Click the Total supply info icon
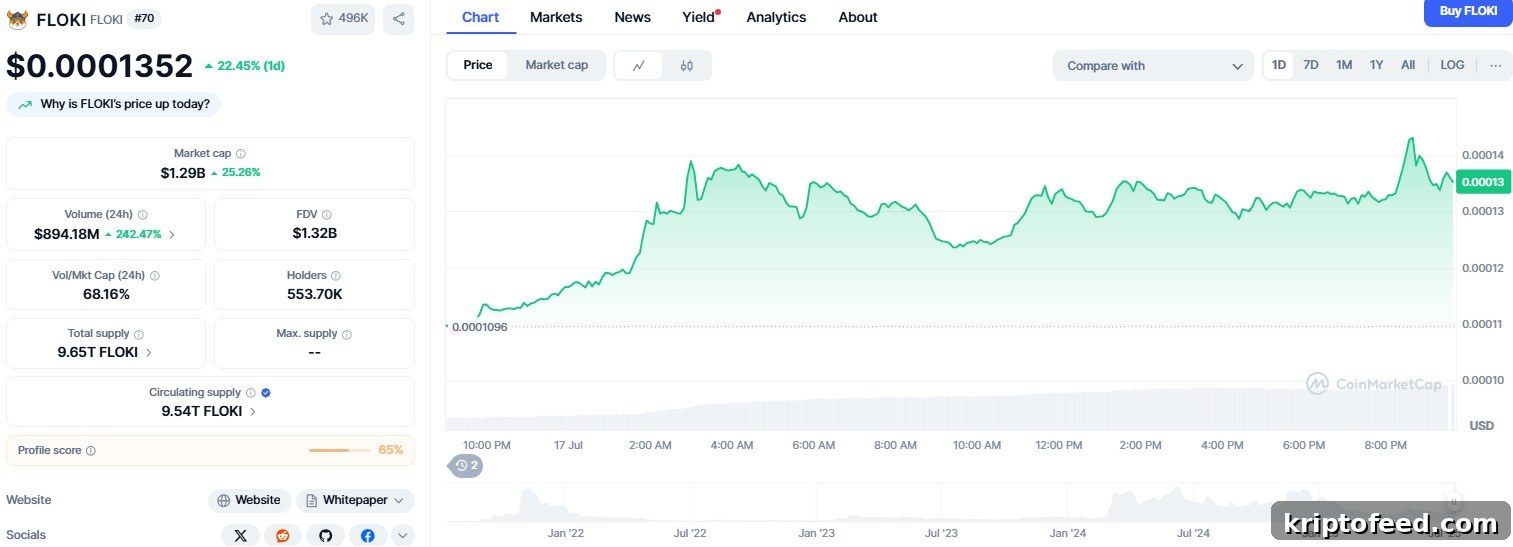 [x=139, y=334]
